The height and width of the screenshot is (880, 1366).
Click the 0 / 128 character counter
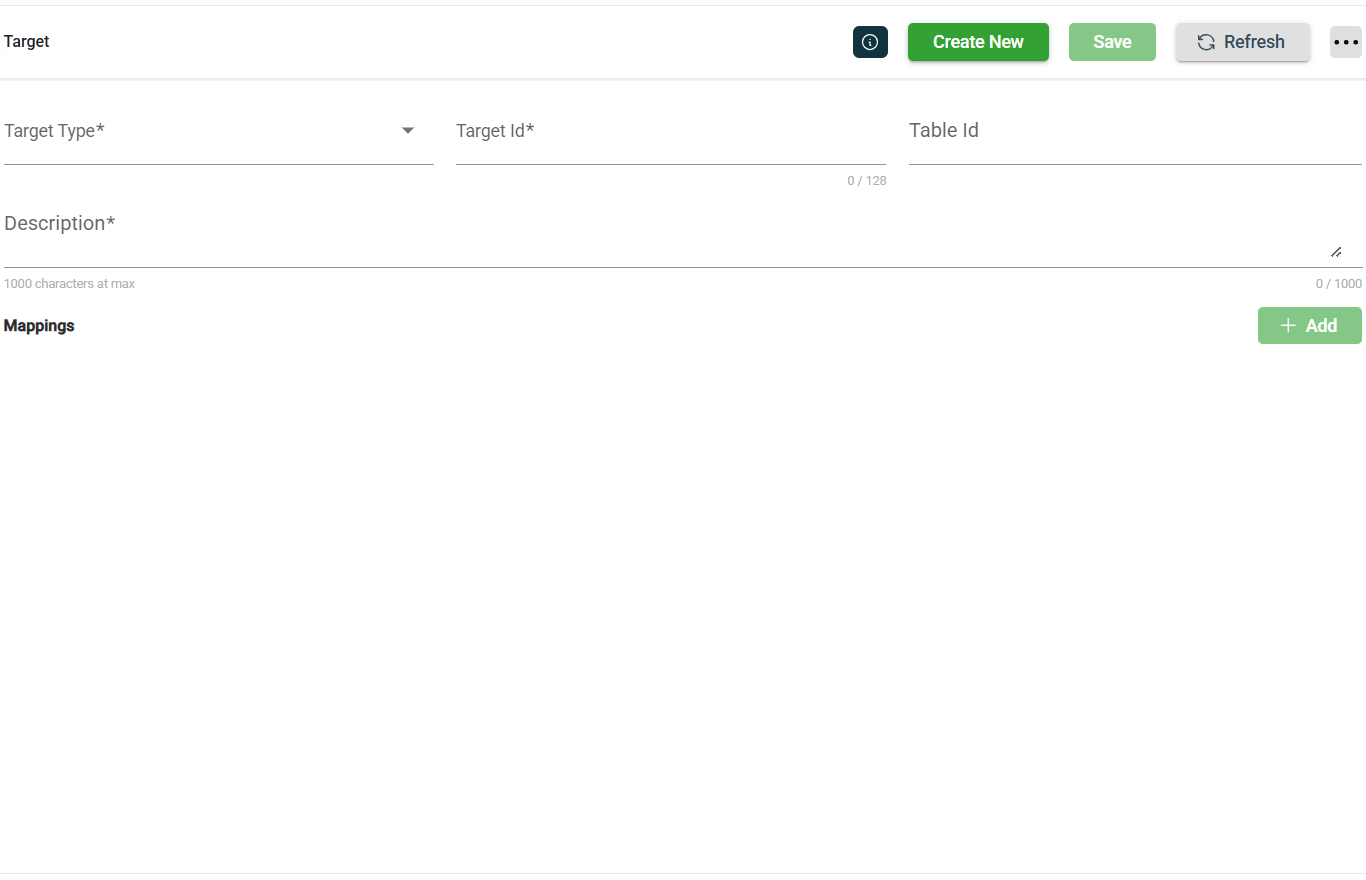[x=866, y=181]
